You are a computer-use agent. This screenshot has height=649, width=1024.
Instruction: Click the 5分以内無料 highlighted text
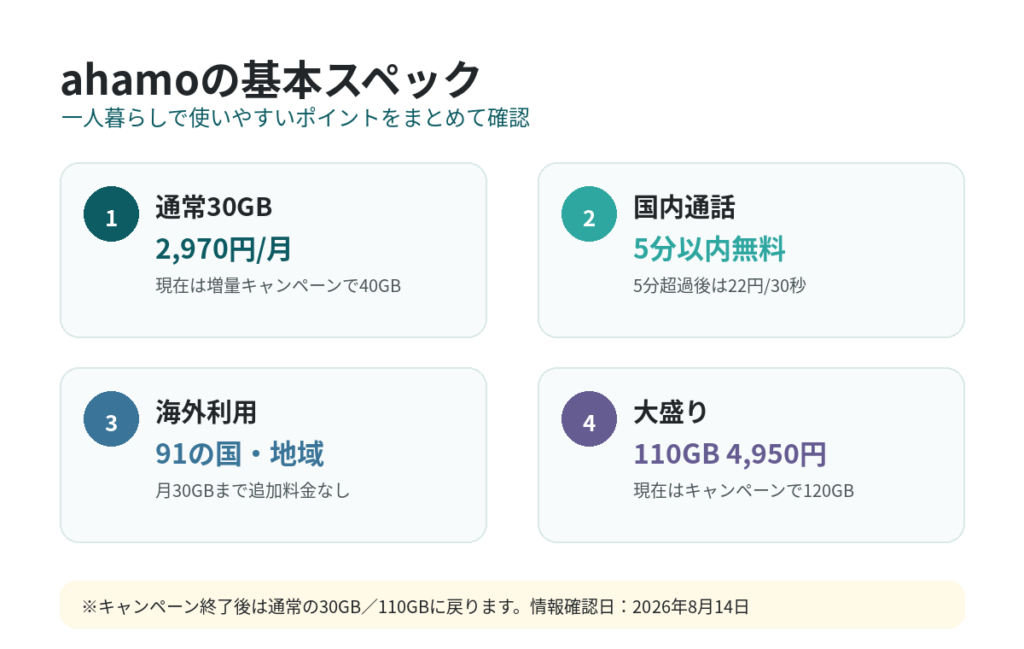coord(709,249)
